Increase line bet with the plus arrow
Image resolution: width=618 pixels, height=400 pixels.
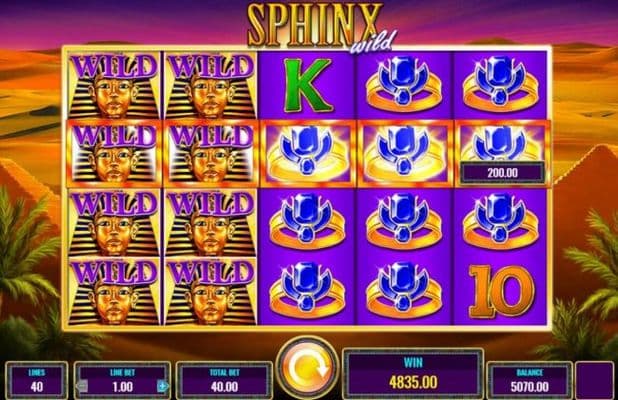(x=162, y=386)
